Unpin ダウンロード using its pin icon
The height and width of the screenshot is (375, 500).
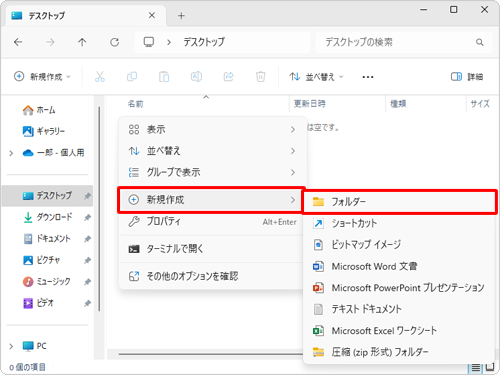[87, 218]
